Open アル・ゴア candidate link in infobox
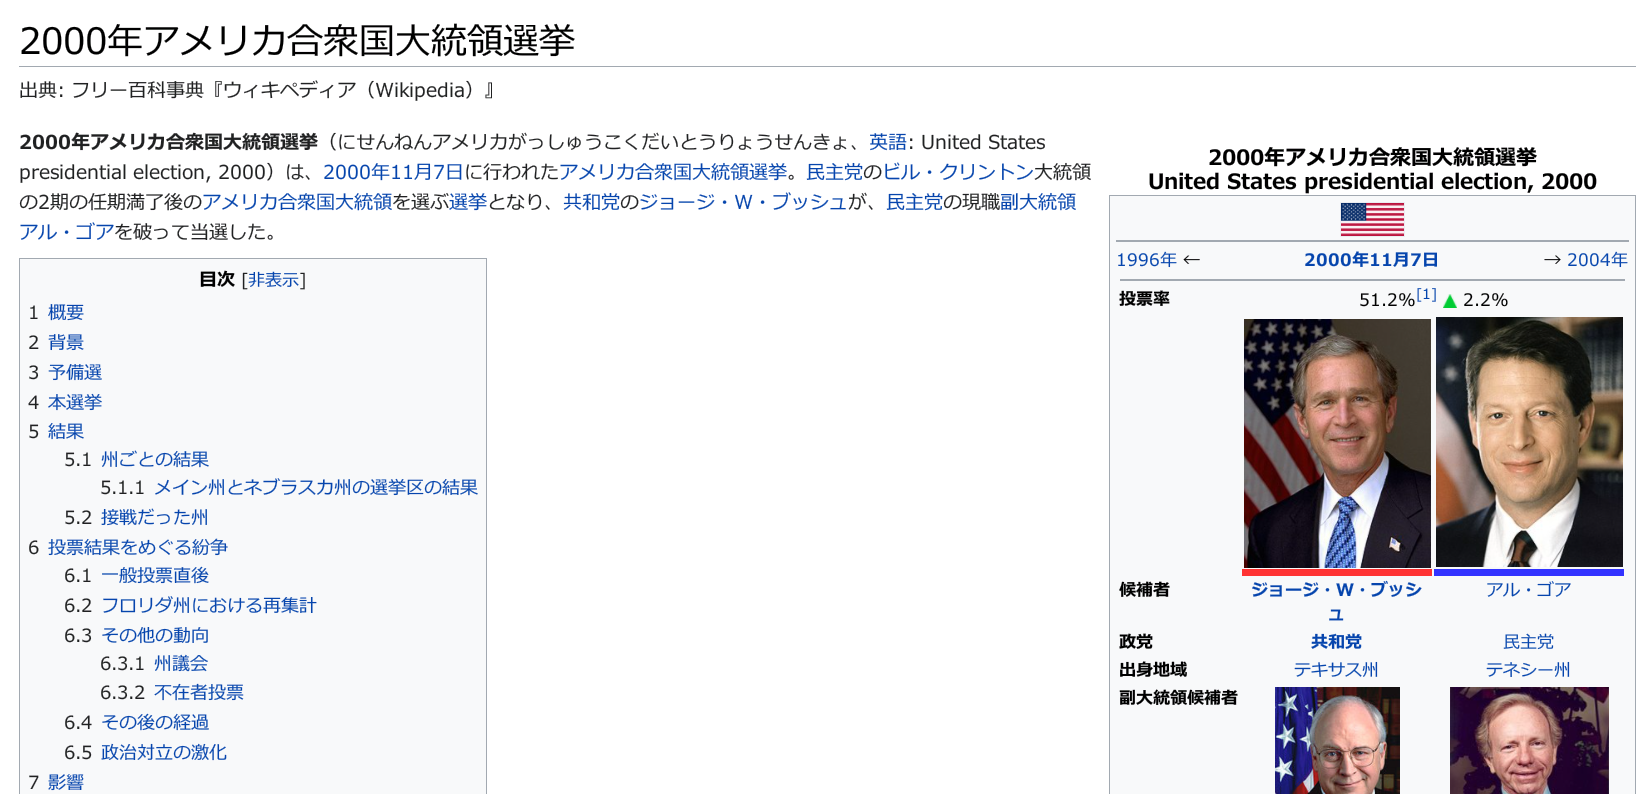 click(1528, 590)
